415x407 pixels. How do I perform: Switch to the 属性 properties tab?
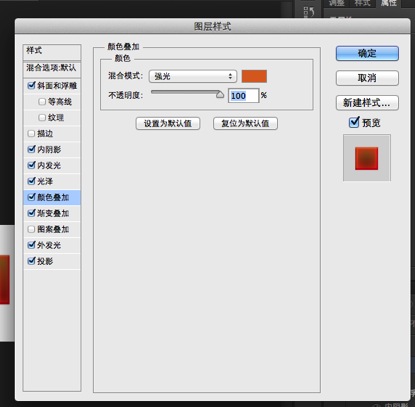pos(389,3)
